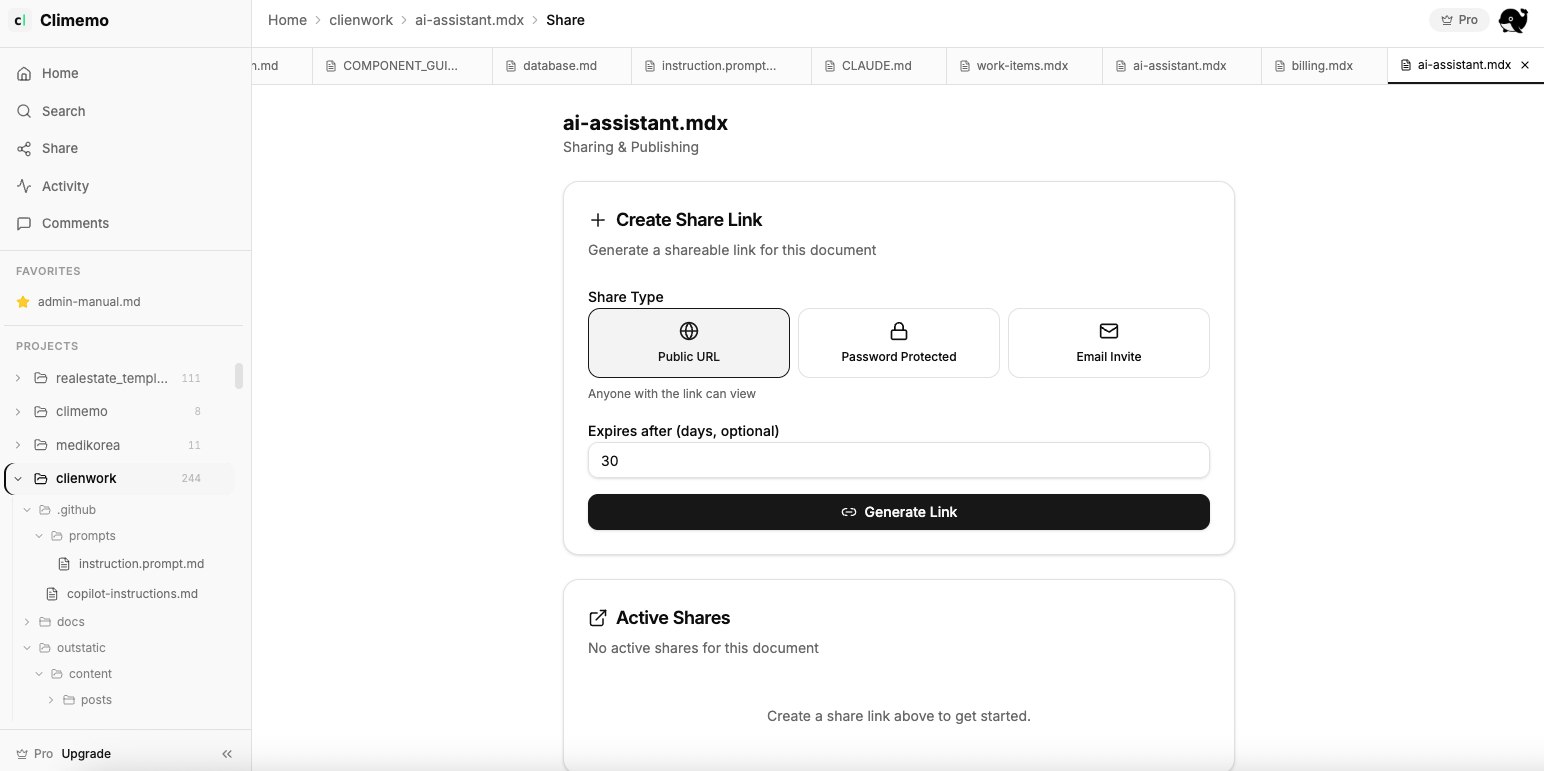Viewport: 1544px width, 771px height.
Task: Click the project list scrollbar handle
Action: [x=239, y=376]
